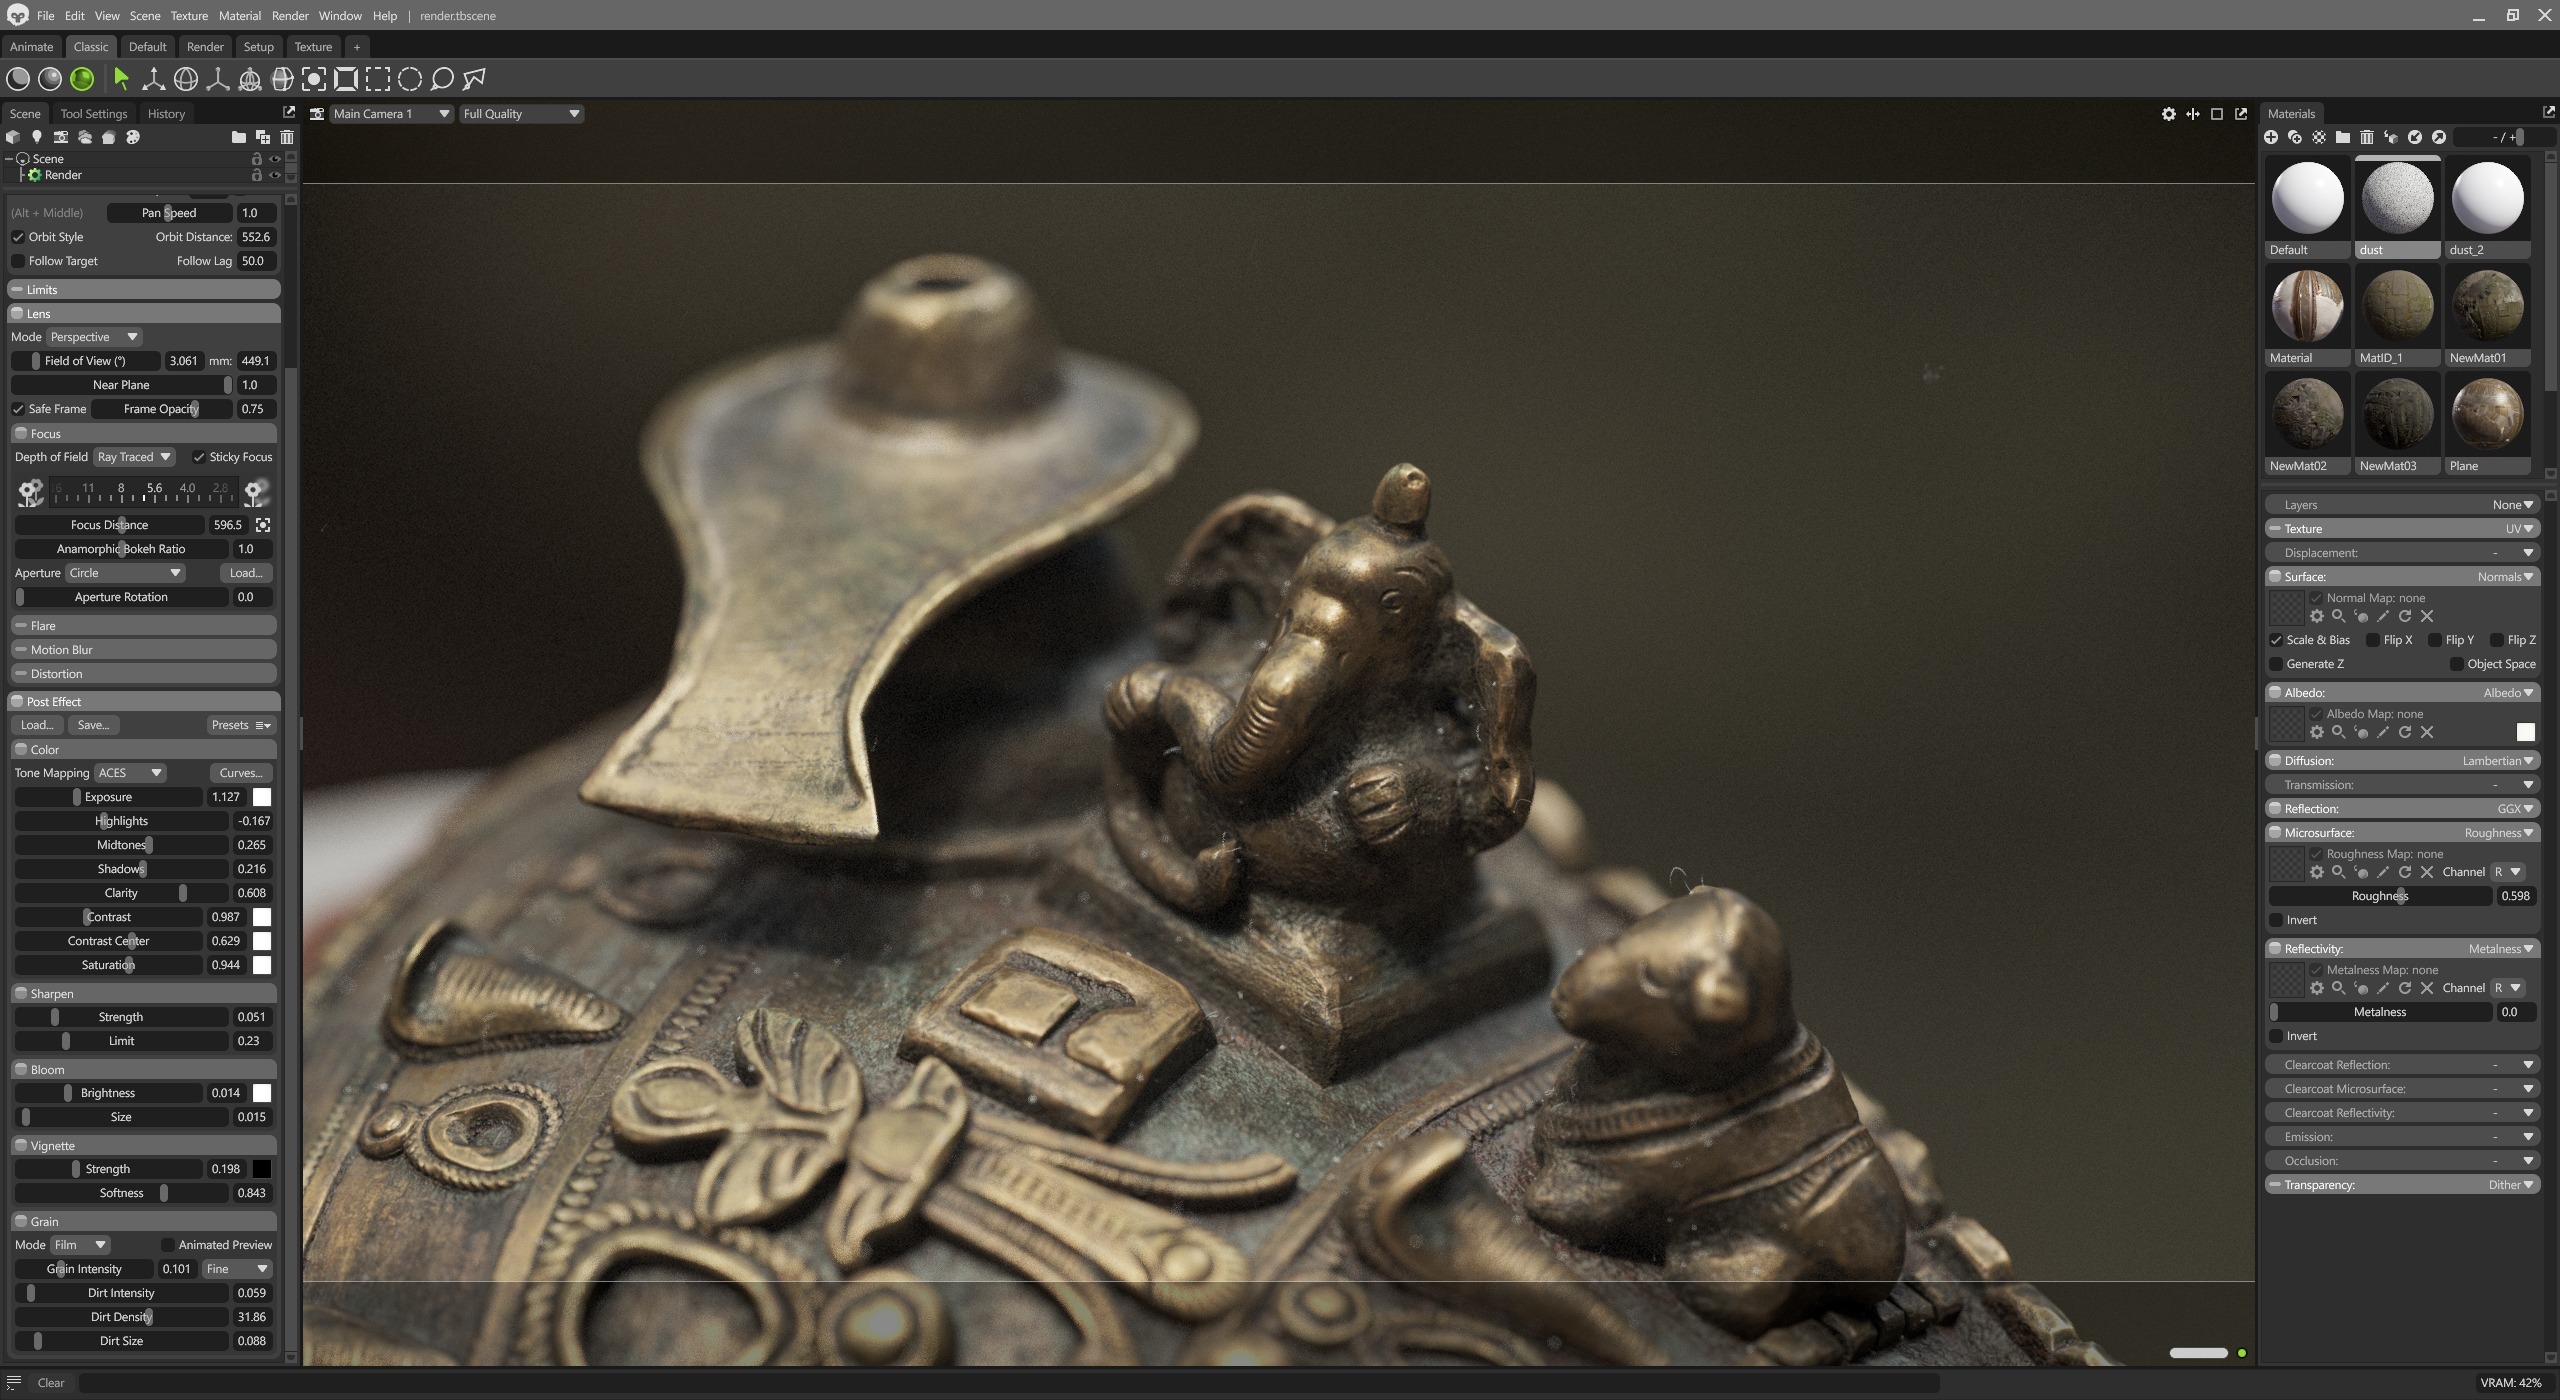Select the NewMat02 material thumbnail
The height and width of the screenshot is (1400, 2560).
pos(2308,422)
